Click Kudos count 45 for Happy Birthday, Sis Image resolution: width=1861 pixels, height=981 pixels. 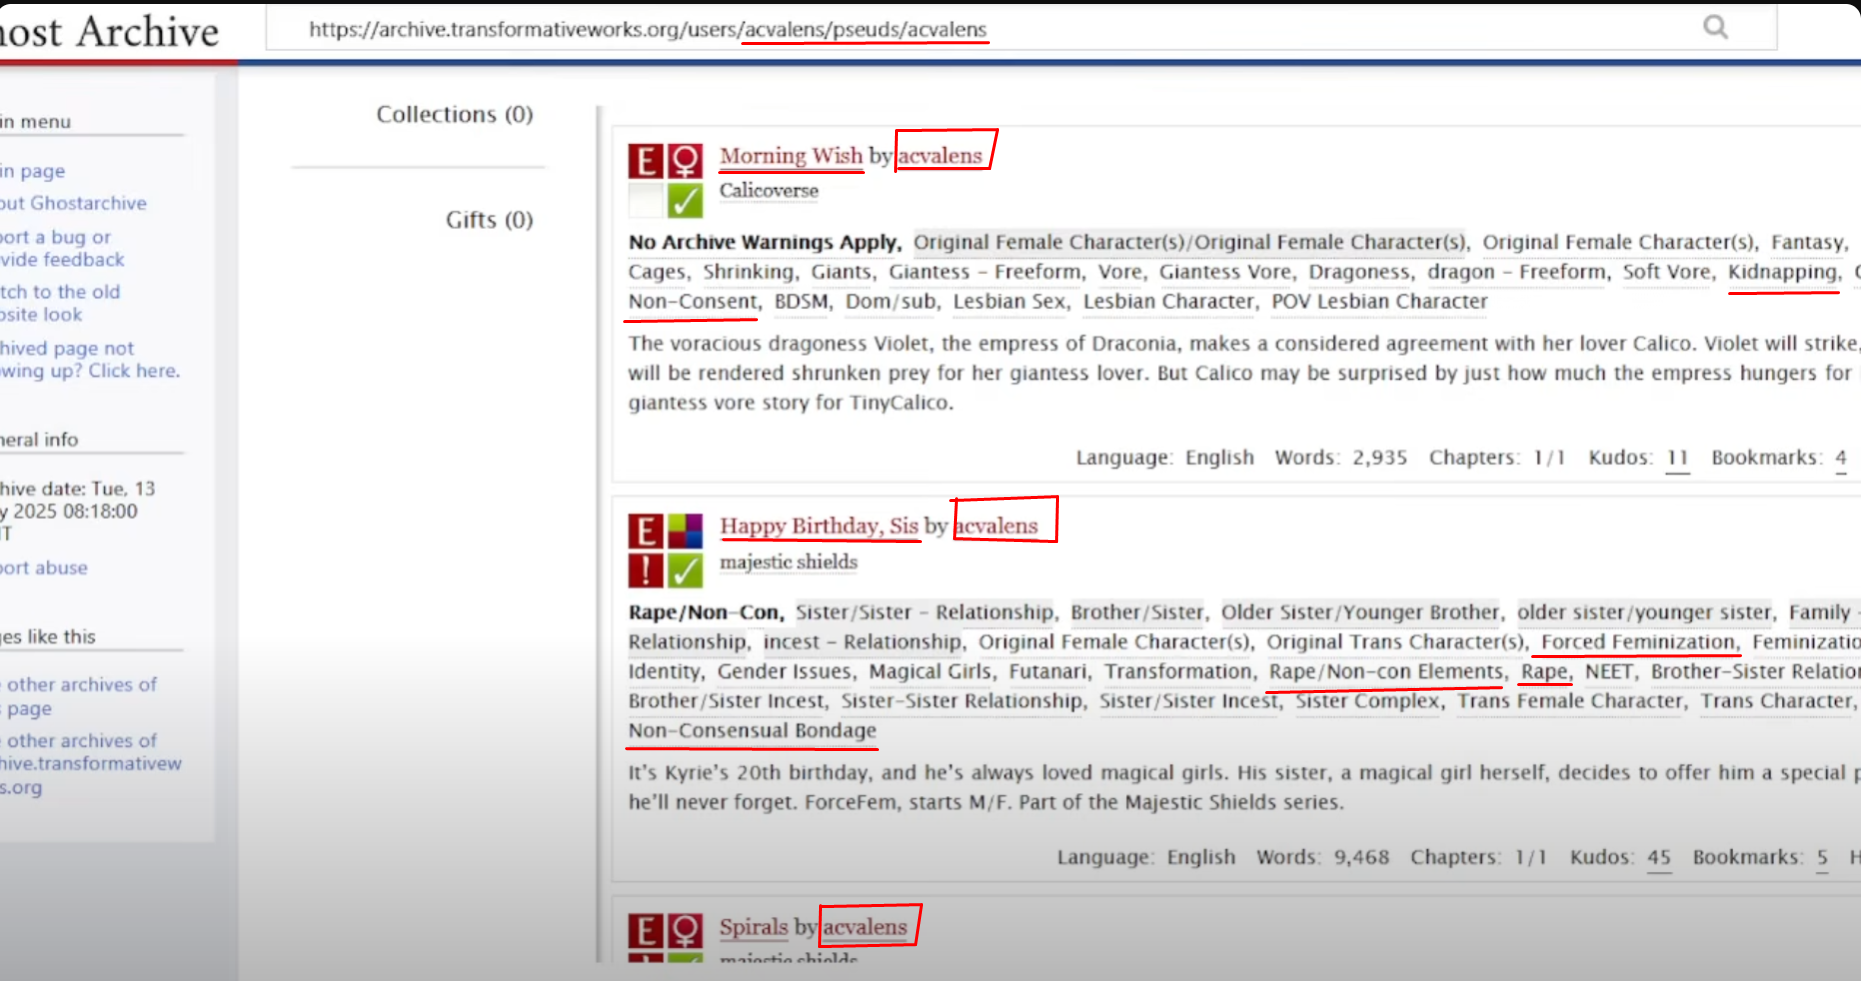1659,858
